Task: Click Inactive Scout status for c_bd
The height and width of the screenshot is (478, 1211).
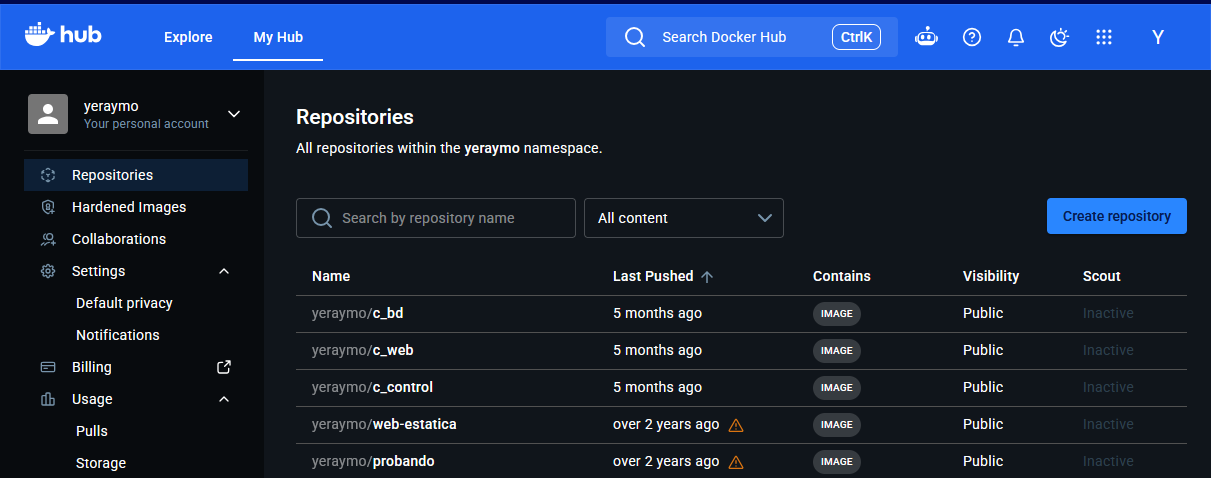Action: click(1108, 313)
